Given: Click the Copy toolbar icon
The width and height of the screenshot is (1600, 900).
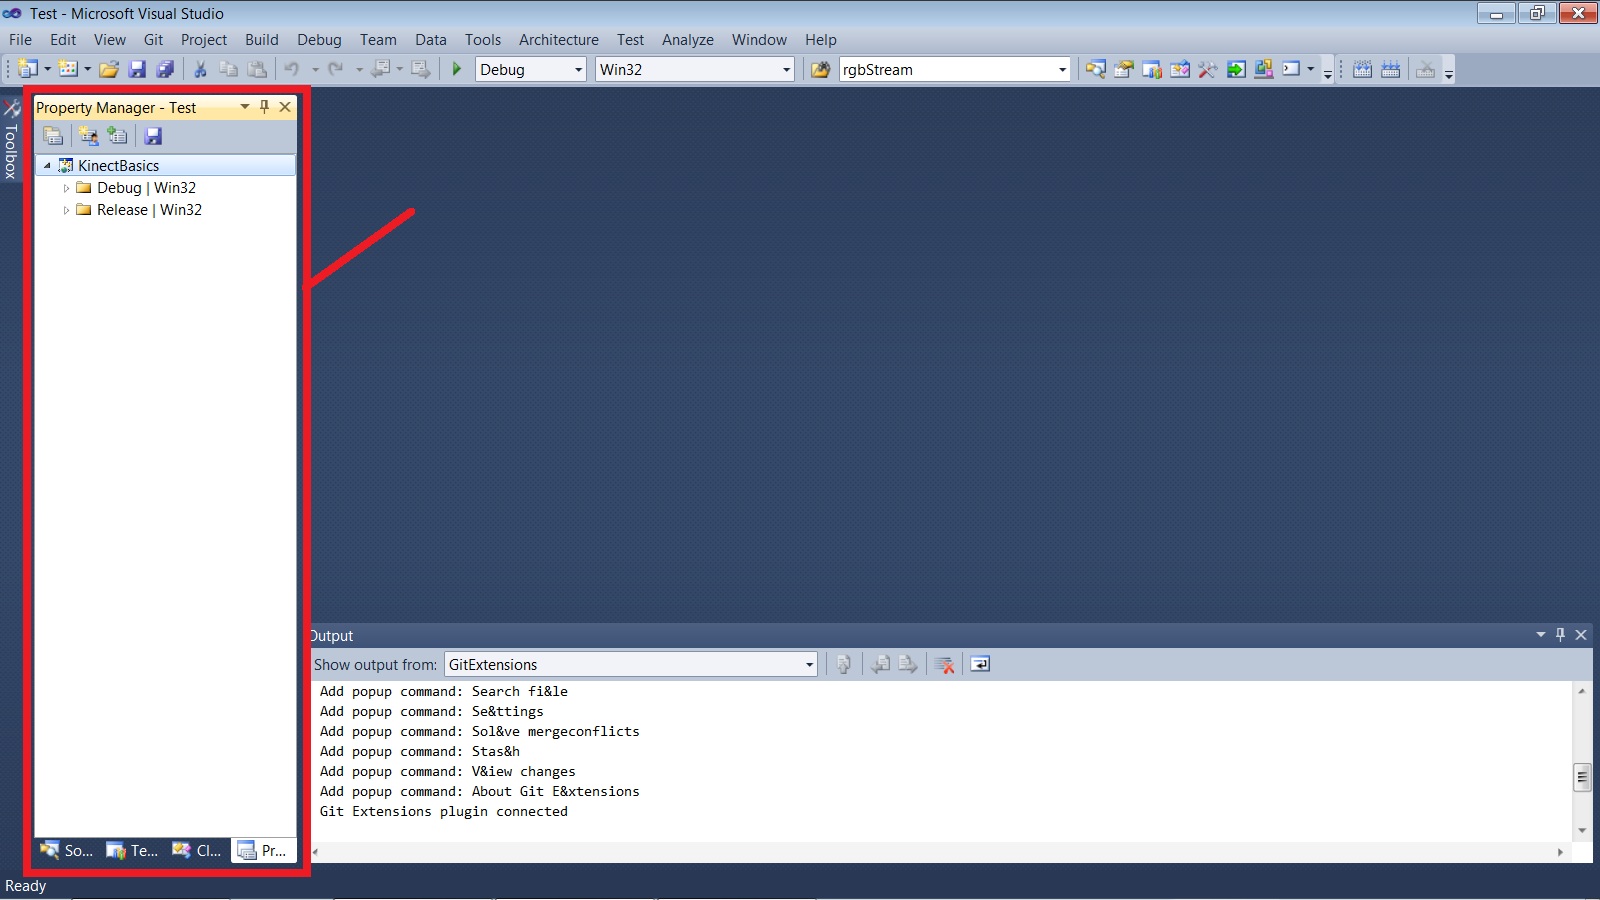Looking at the screenshot, I should point(228,69).
